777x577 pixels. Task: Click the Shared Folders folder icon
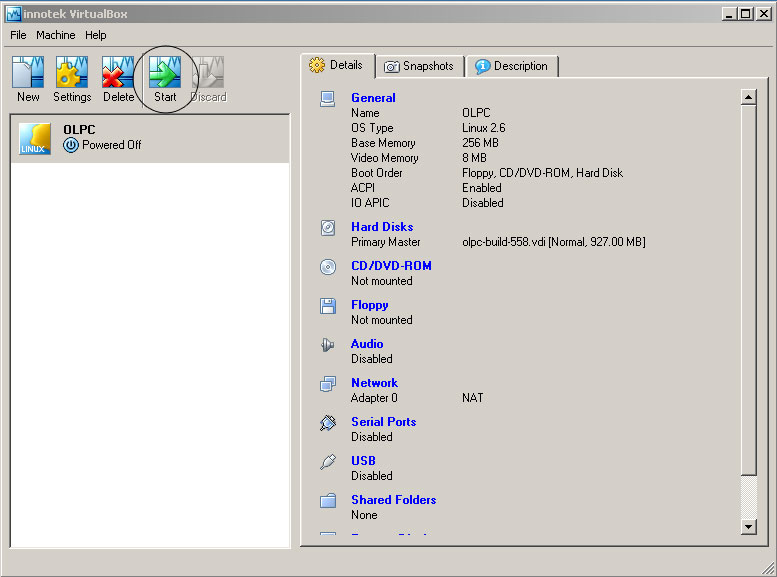click(328, 501)
